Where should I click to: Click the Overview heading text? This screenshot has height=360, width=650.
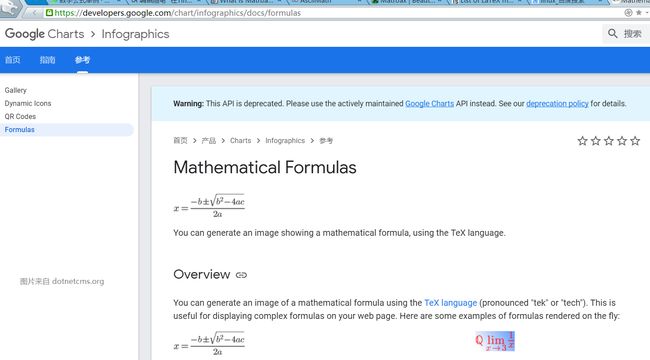201,275
